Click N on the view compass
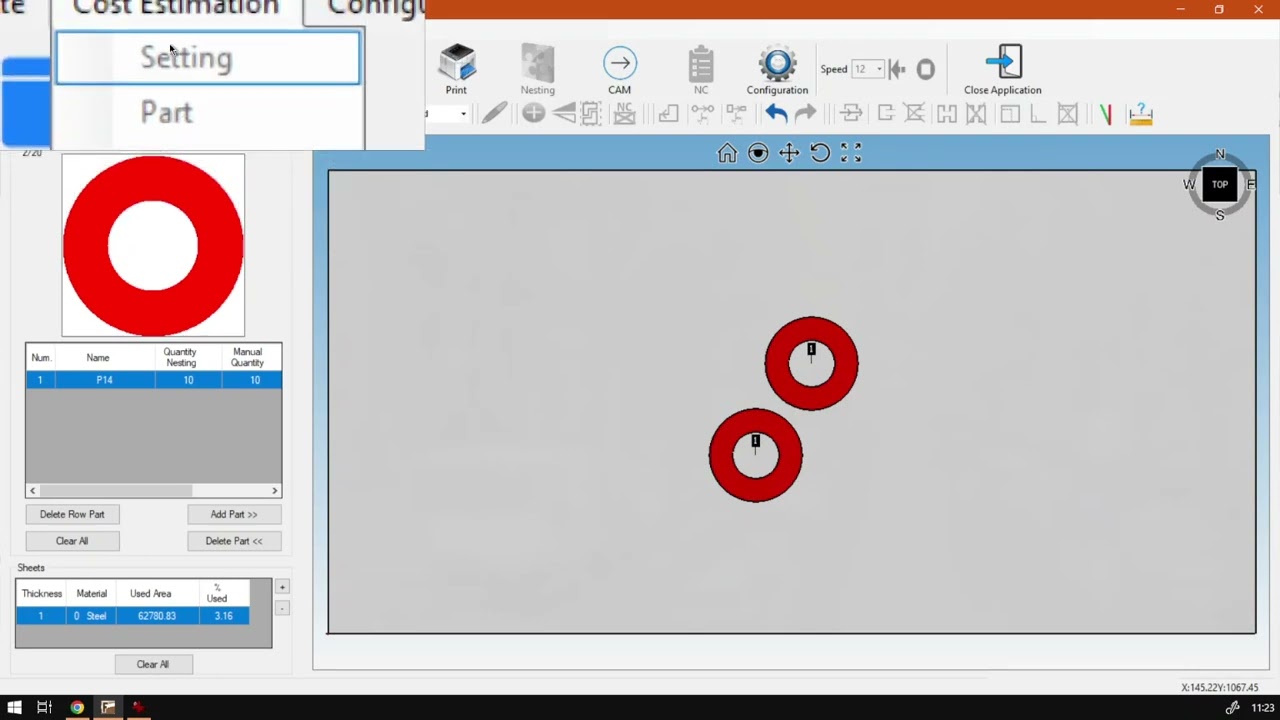This screenshot has height=720, width=1280. (1220, 155)
